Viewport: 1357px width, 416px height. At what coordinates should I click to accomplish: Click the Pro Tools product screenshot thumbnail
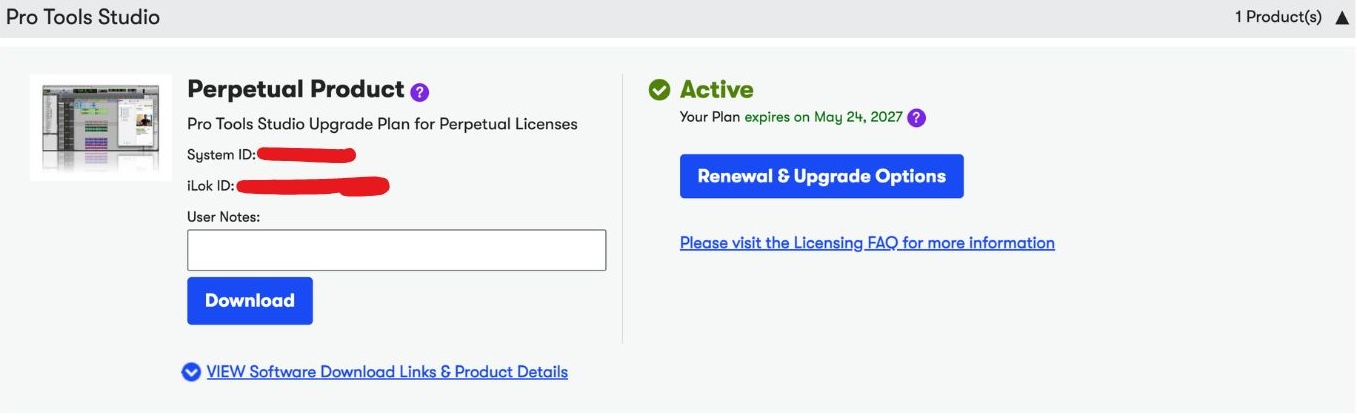click(x=101, y=127)
